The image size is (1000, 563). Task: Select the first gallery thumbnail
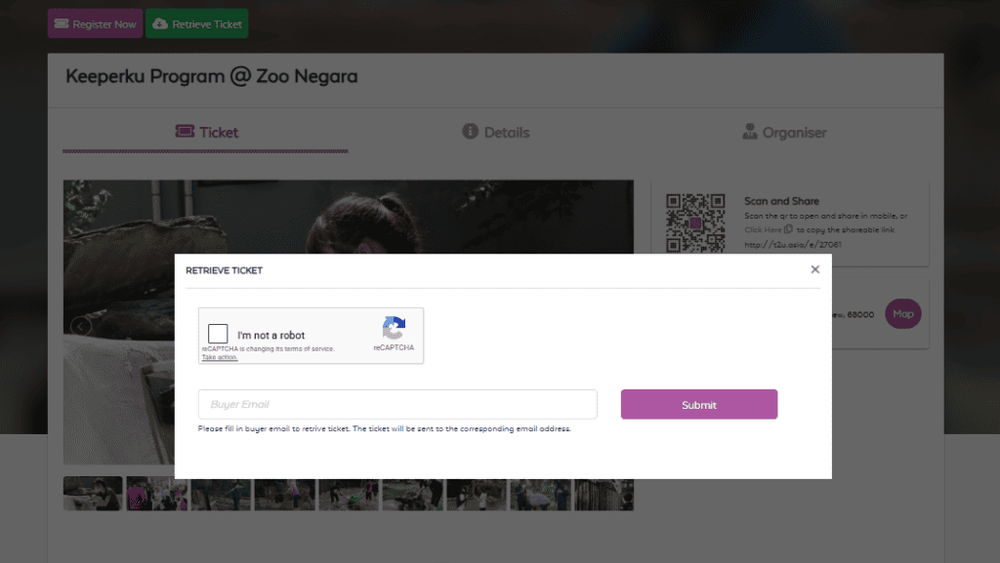(x=92, y=494)
